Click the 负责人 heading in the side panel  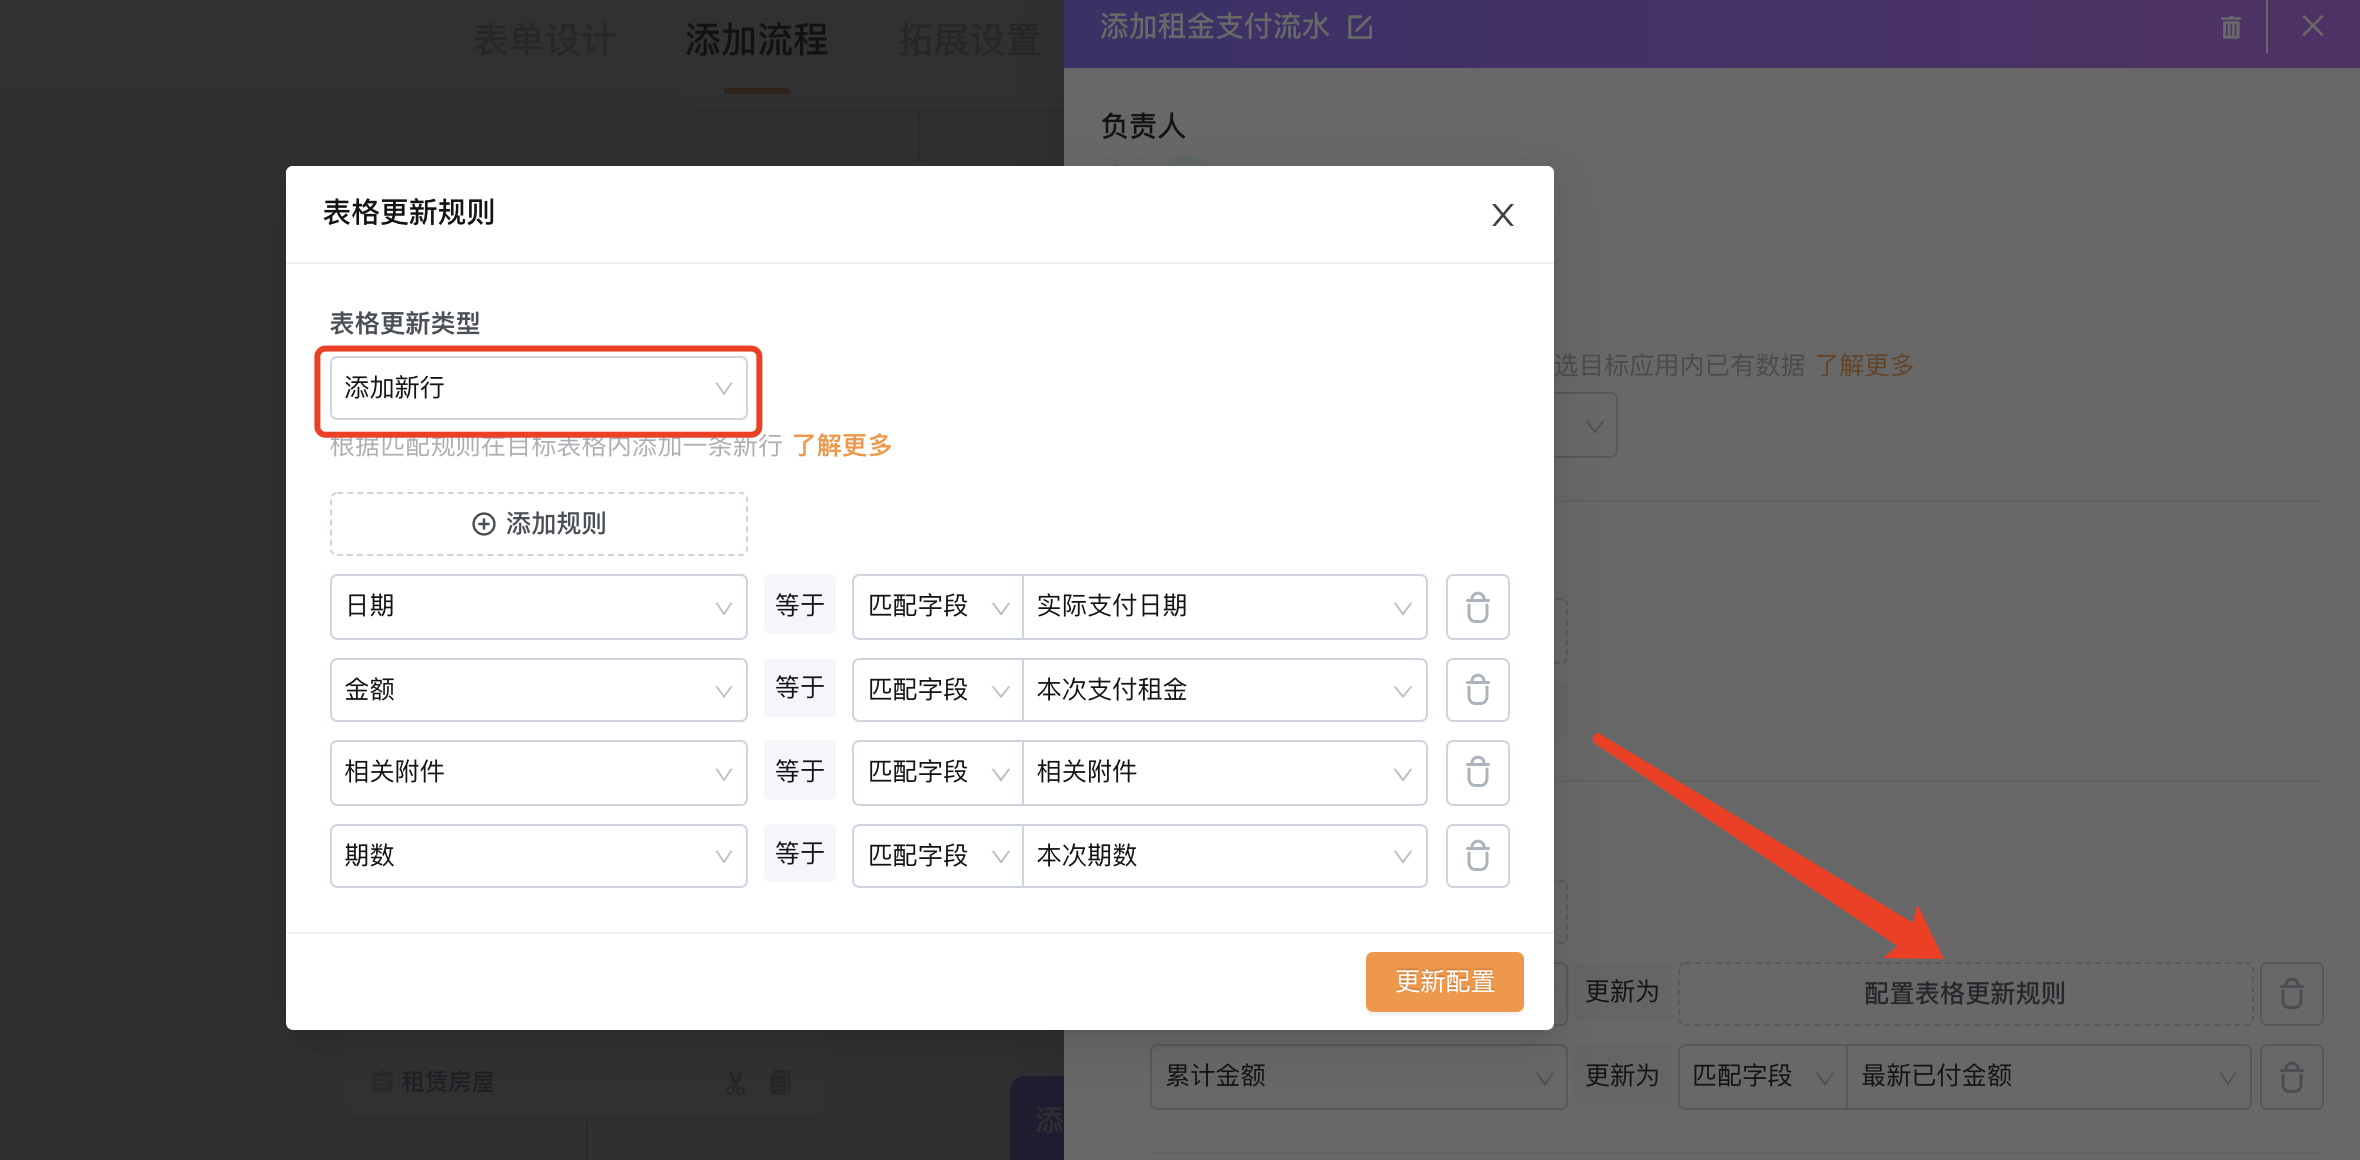(x=1143, y=126)
